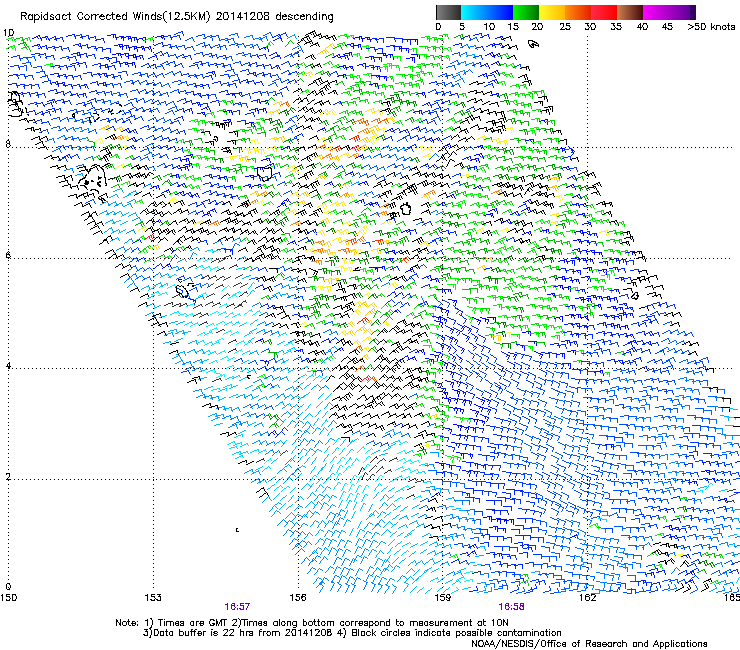The image size is (740, 650).
Task: Click the island outline near the top at 161E
Action: click(533, 44)
